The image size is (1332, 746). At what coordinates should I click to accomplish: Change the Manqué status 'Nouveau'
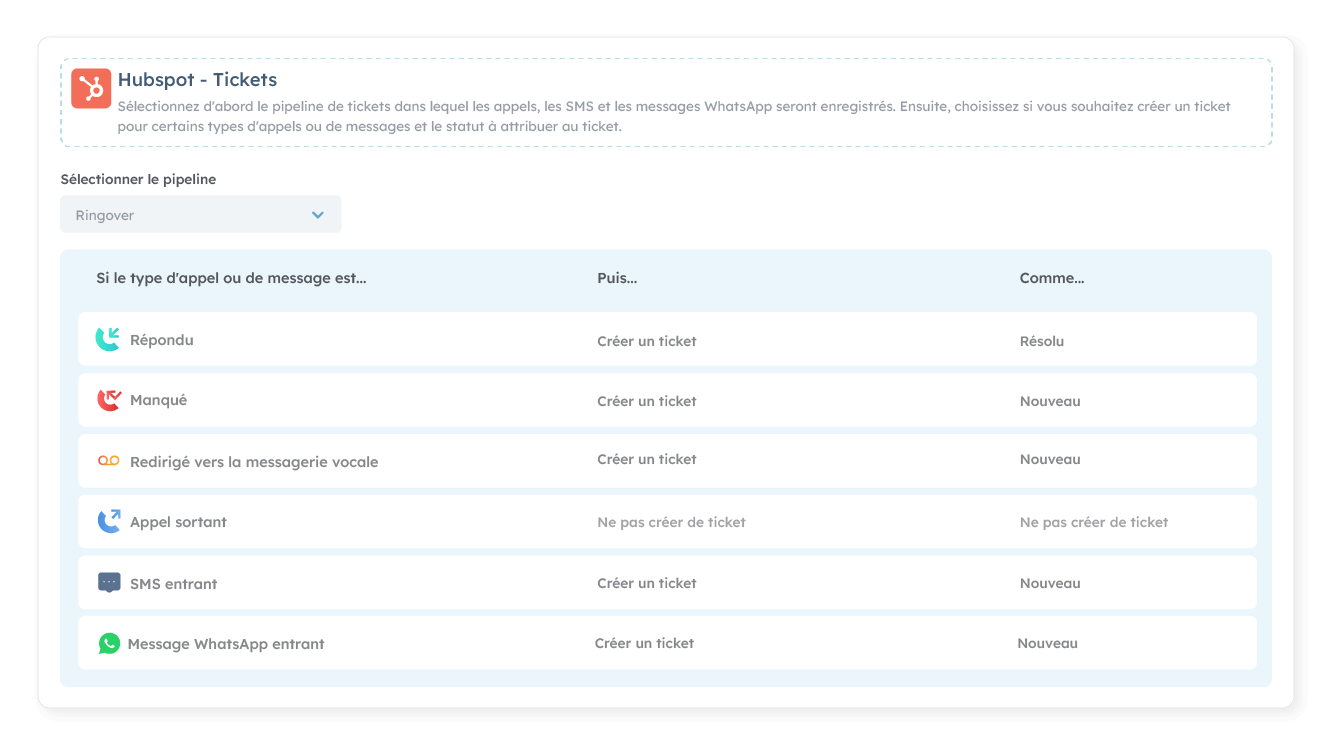click(1050, 401)
